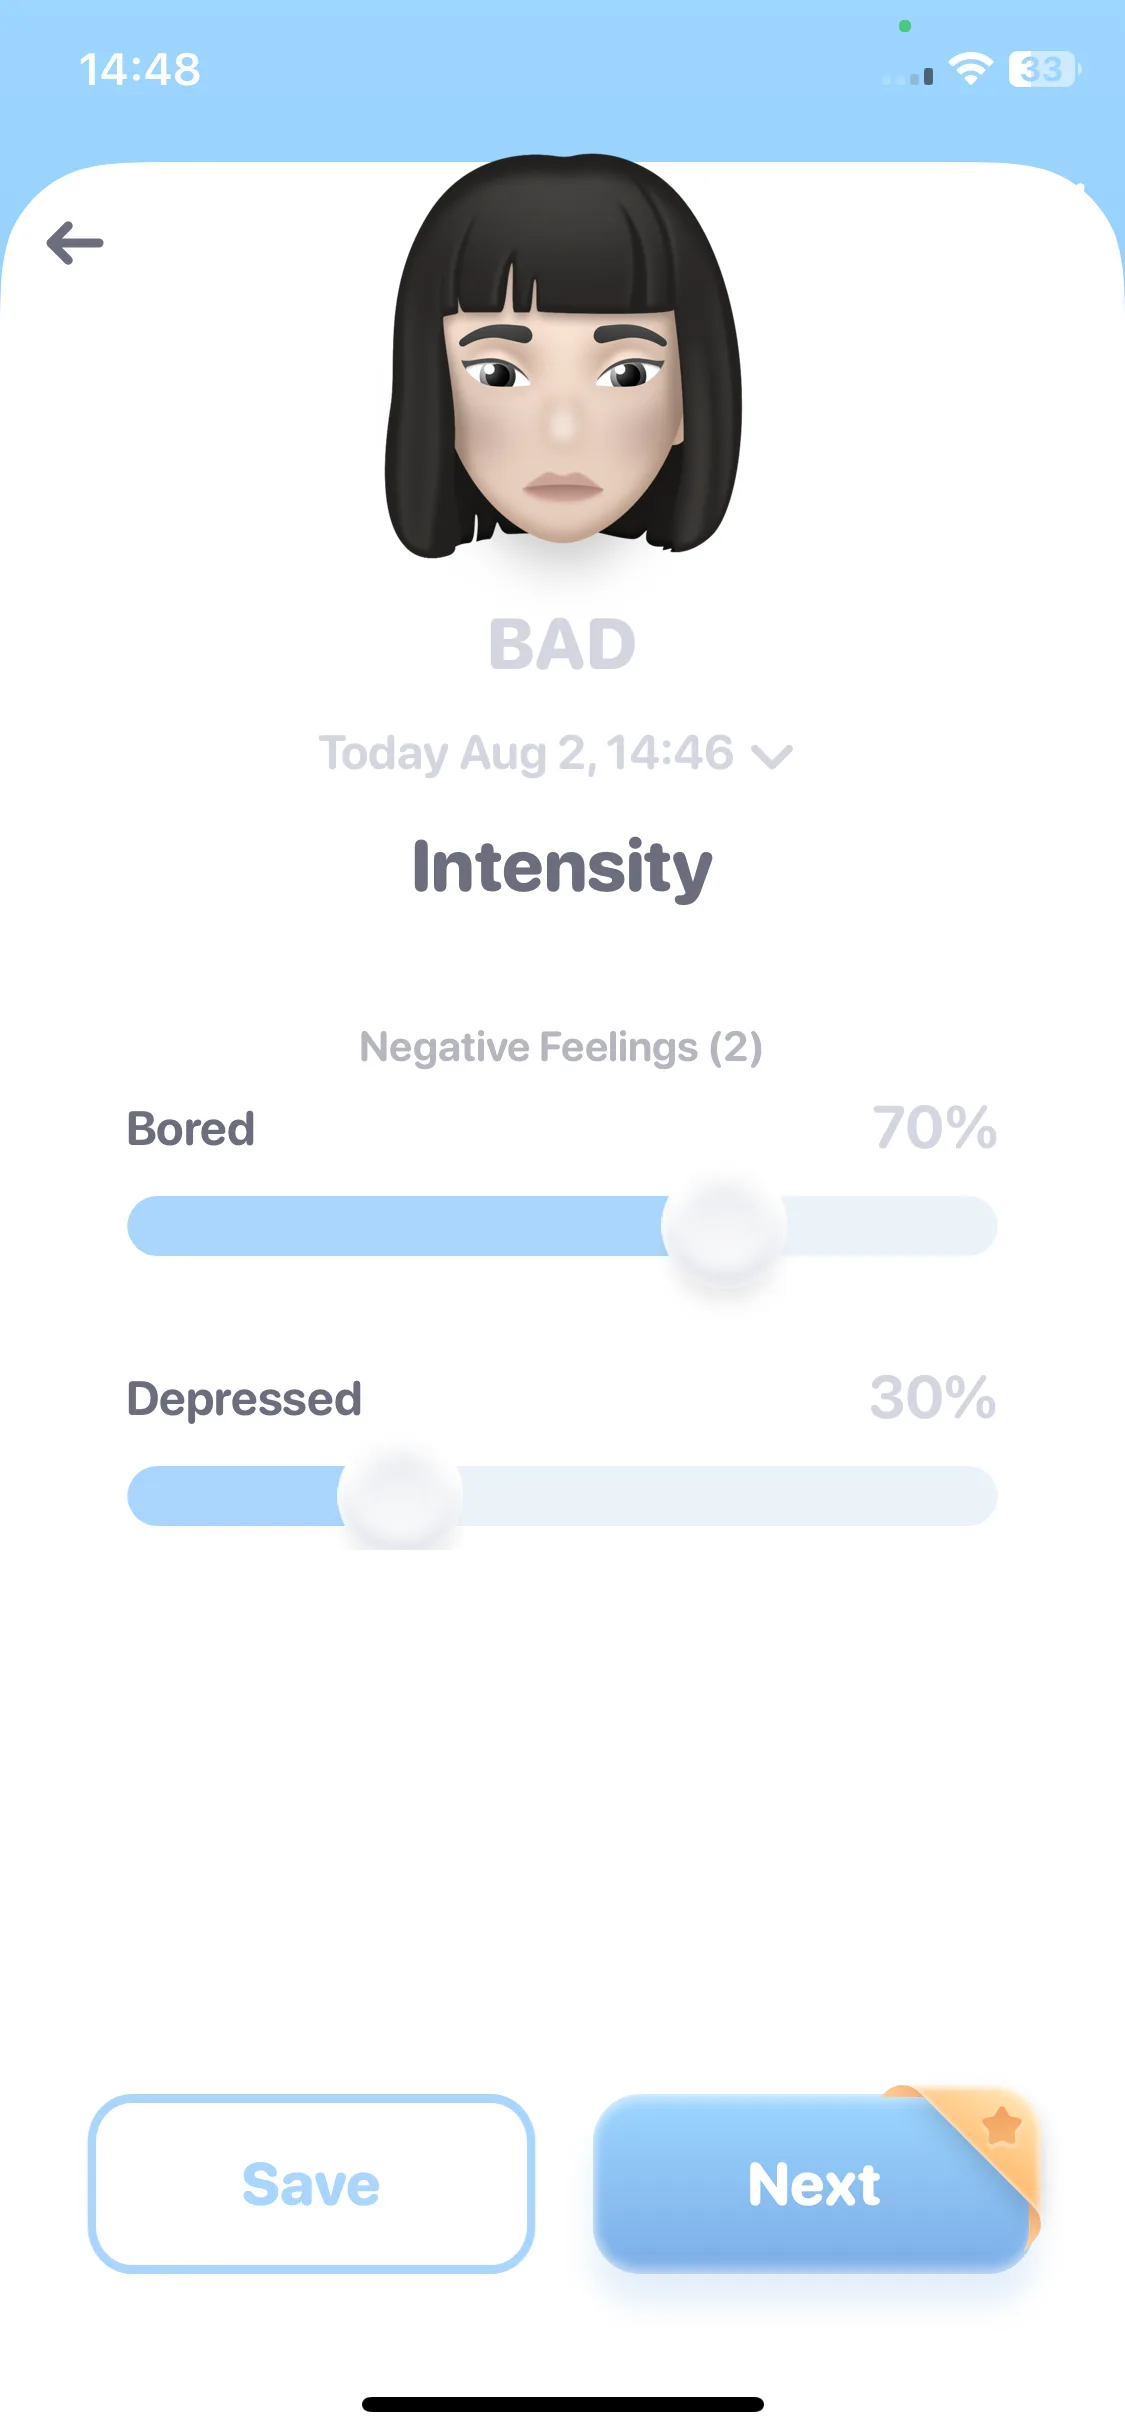Expand the date chevron next to 14:46
The height and width of the screenshot is (2436, 1125).
point(772,757)
